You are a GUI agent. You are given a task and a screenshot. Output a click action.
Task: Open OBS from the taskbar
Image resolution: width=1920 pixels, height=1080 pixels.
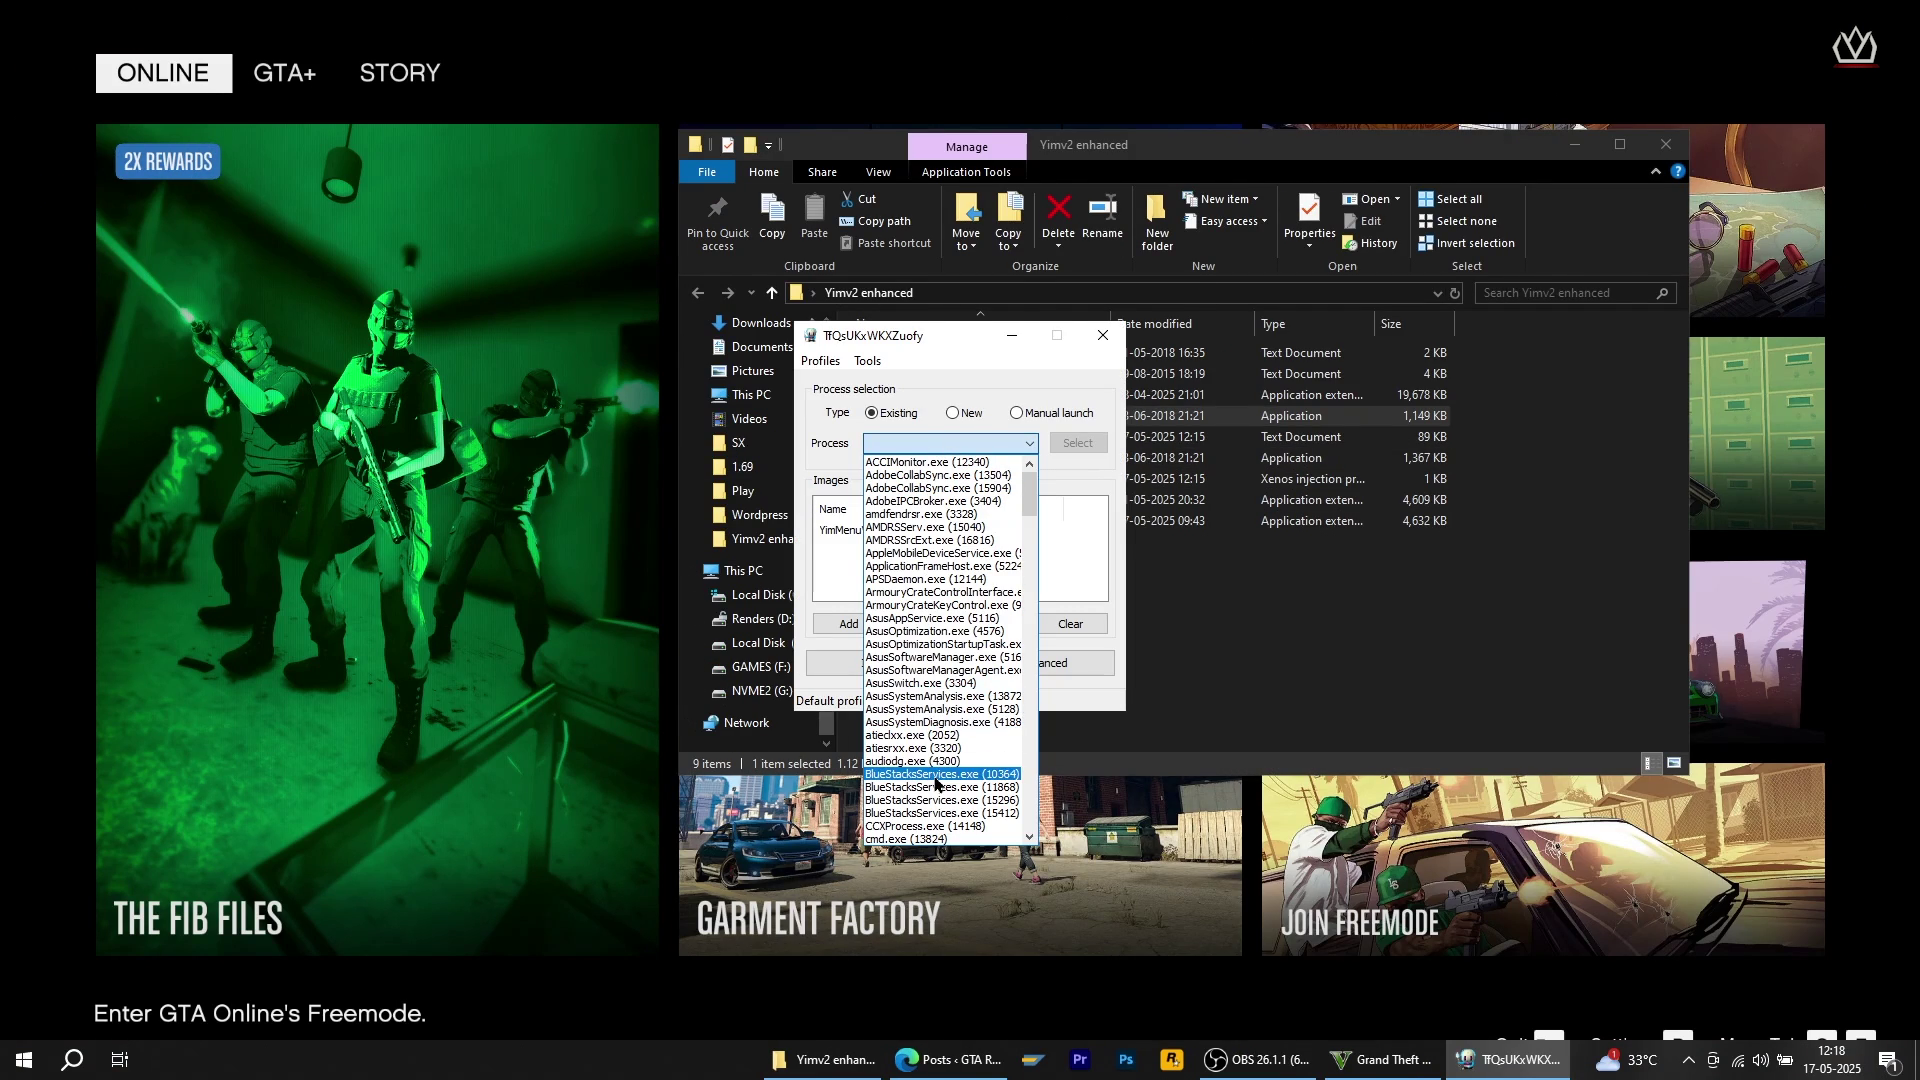(1256, 1060)
